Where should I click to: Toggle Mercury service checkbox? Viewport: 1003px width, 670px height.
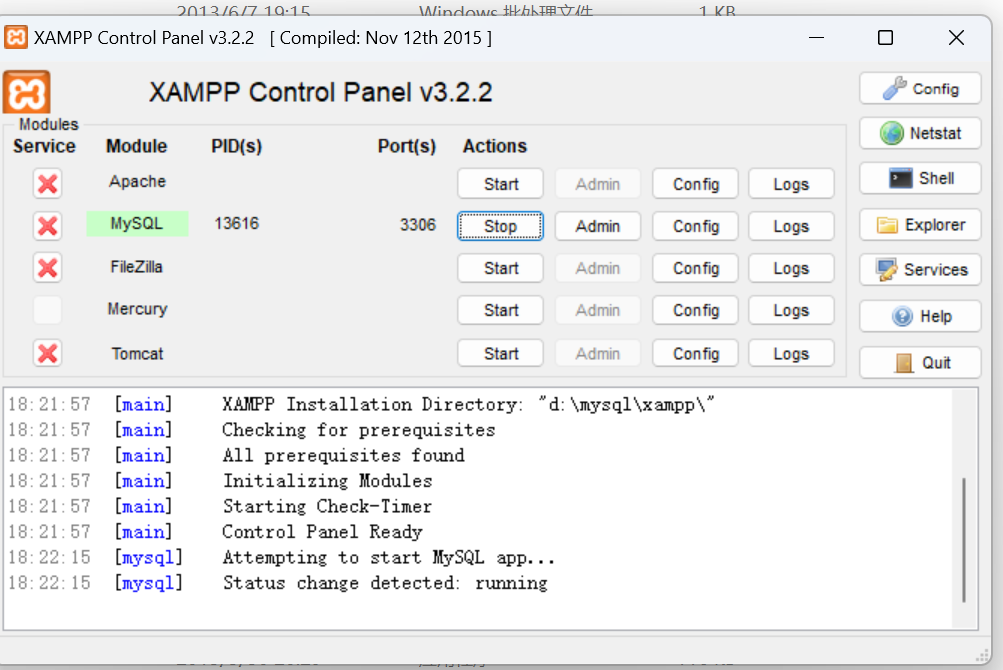(x=47, y=310)
